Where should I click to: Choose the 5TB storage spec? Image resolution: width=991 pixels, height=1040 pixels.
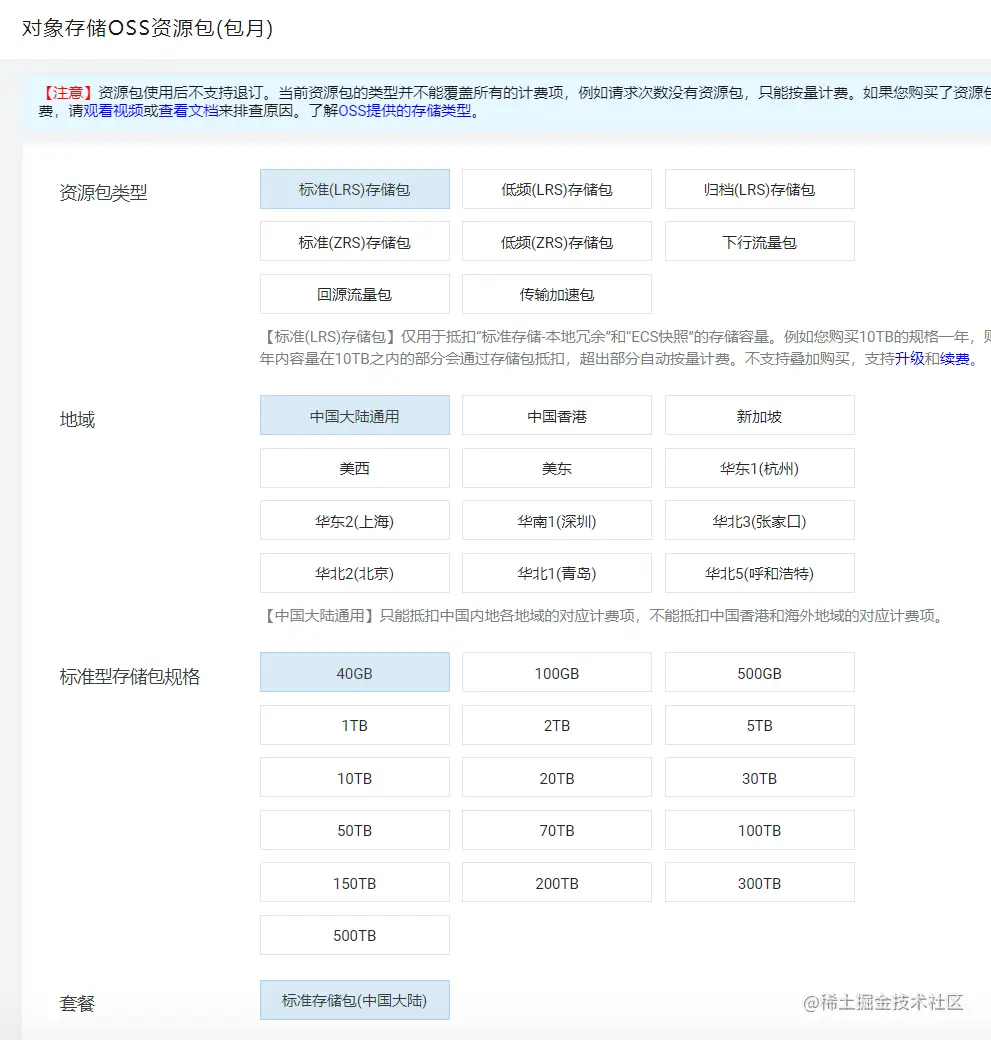(760, 725)
